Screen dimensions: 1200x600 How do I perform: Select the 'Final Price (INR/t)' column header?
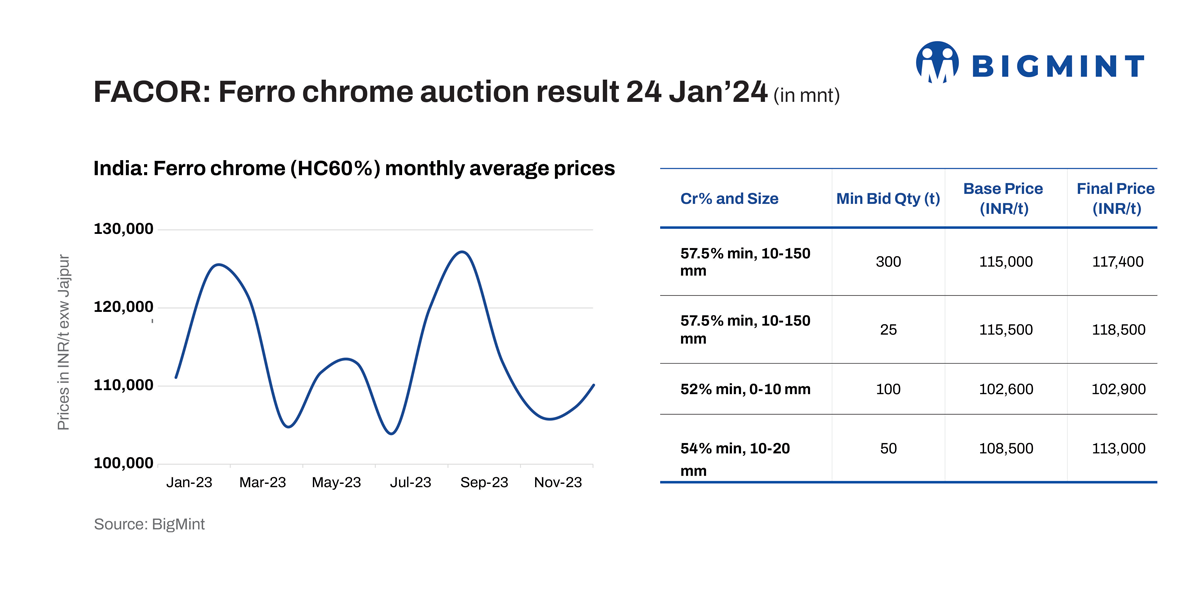click(x=1115, y=198)
